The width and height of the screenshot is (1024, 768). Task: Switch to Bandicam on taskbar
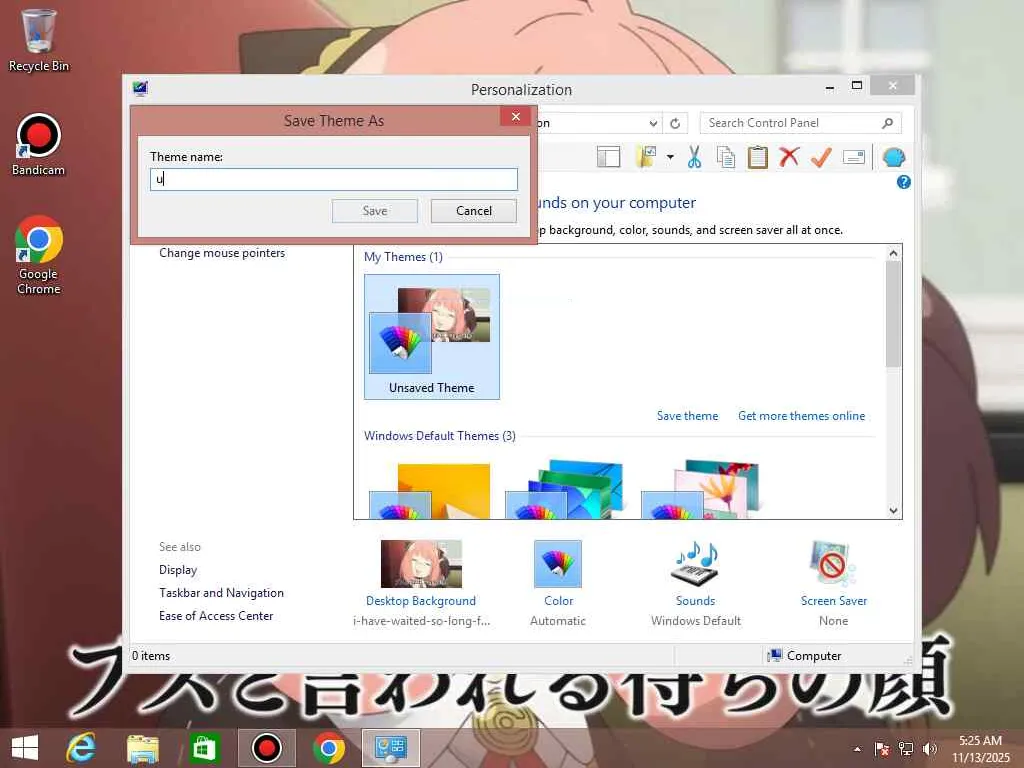coord(266,748)
